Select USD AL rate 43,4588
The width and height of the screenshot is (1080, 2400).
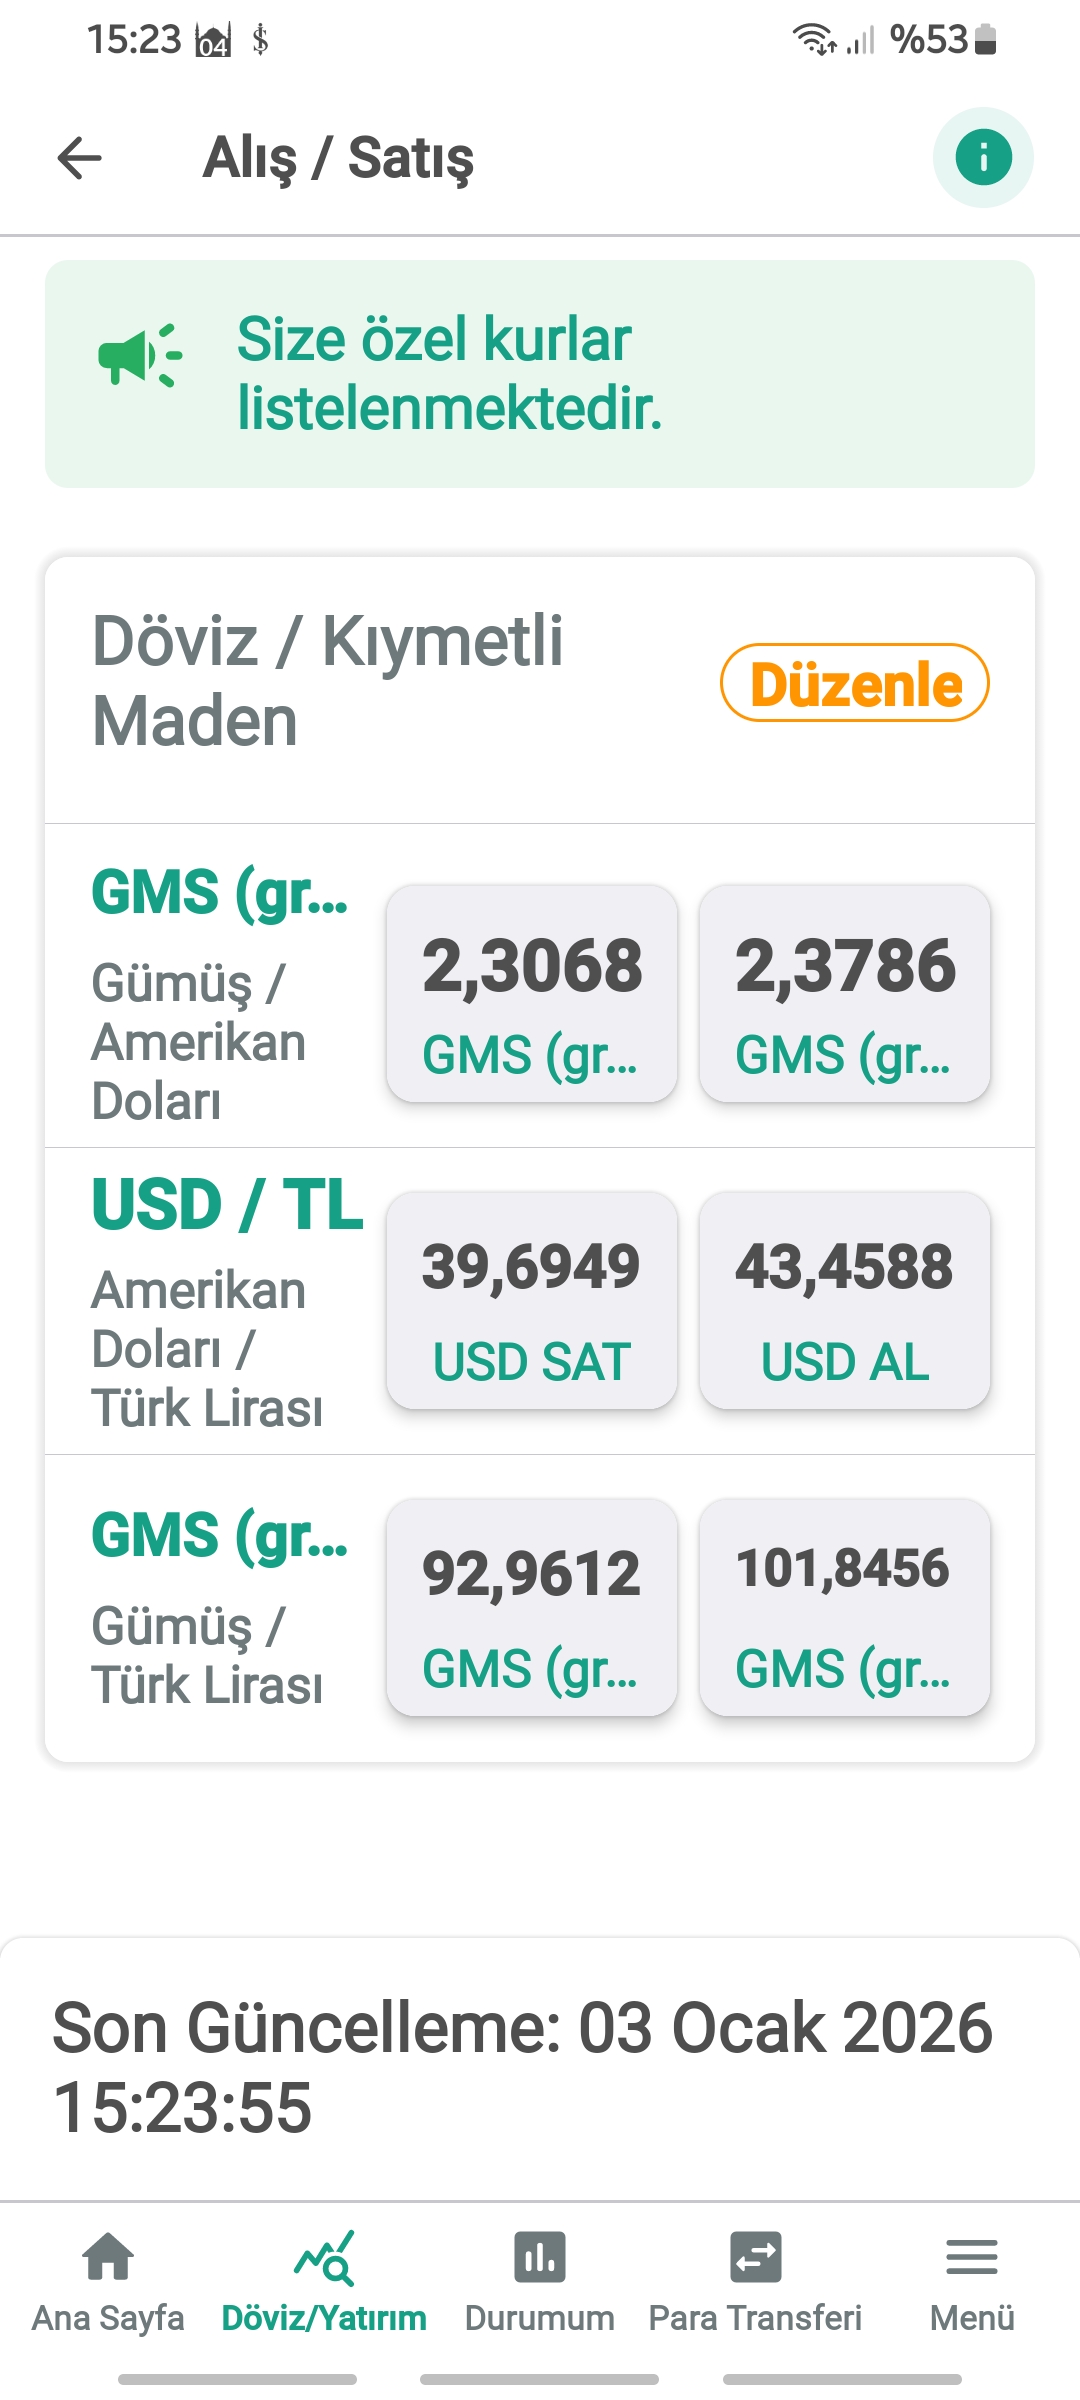pos(845,1300)
